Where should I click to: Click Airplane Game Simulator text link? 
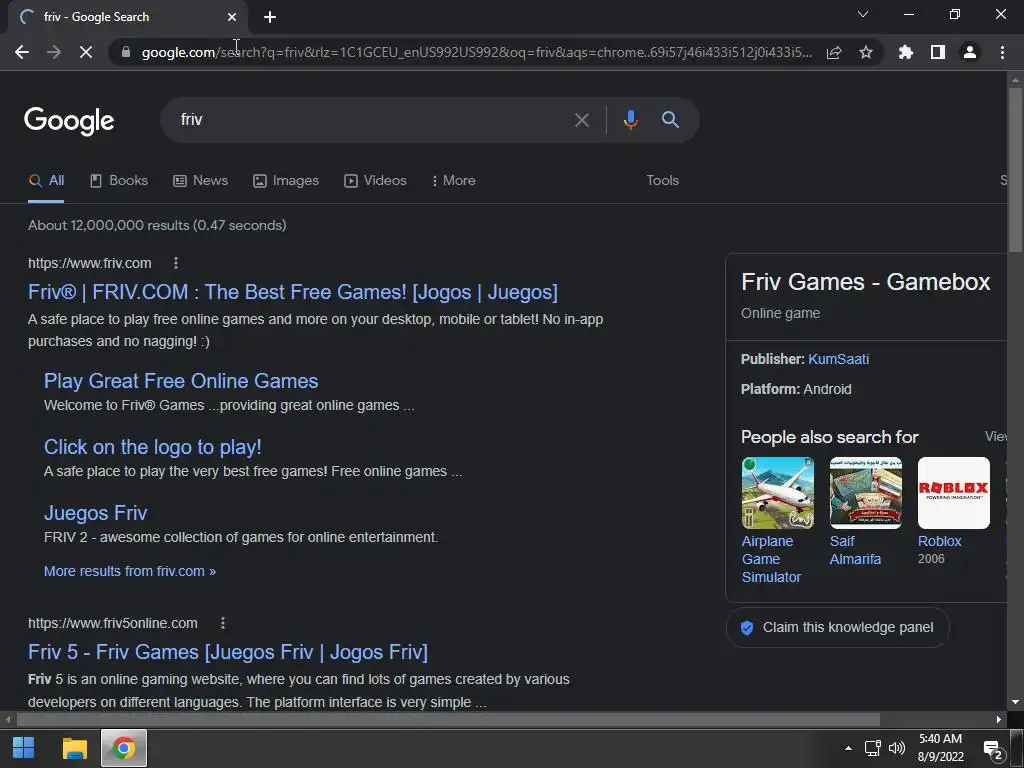(771, 560)
